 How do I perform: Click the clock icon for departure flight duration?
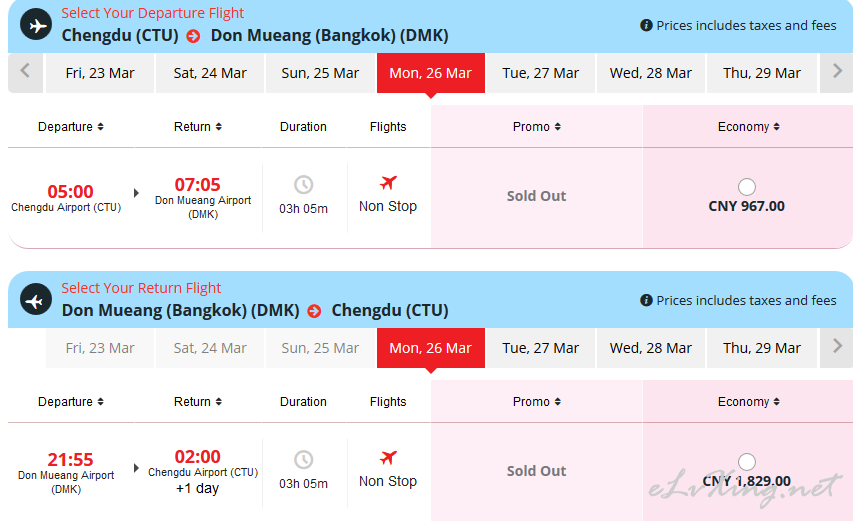pyautogui.click(x=304, y=185)
